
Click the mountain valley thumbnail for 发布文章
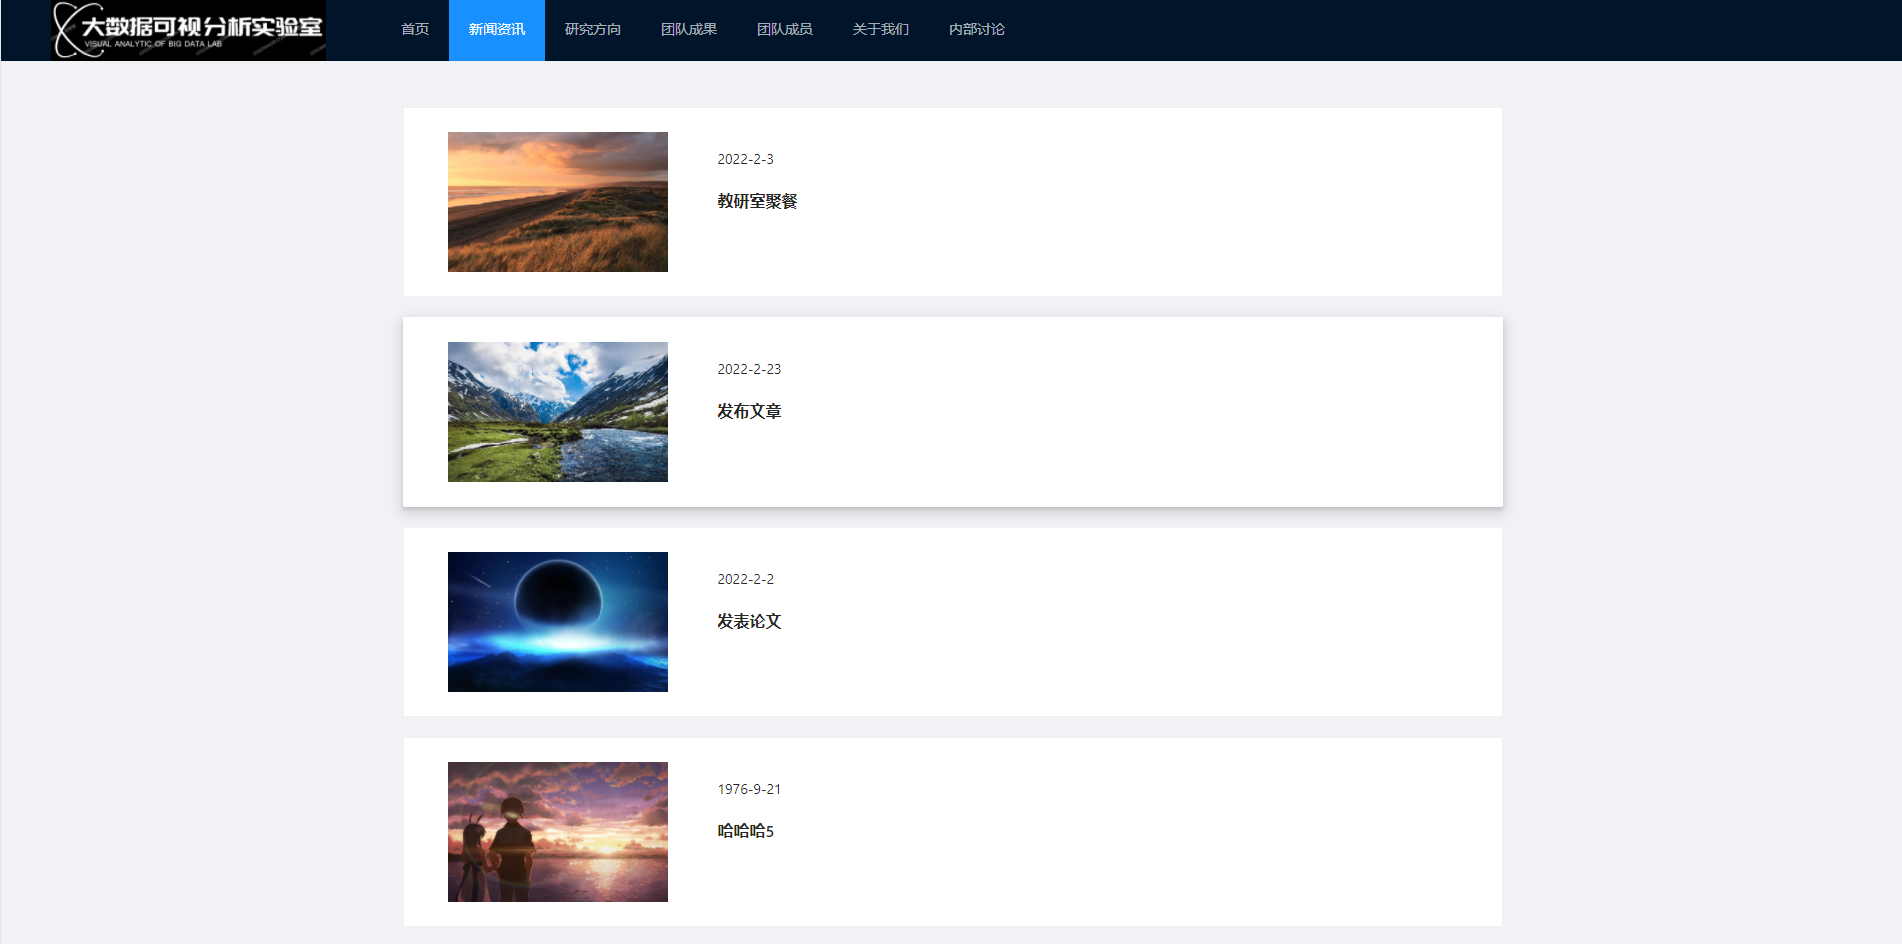557,411
